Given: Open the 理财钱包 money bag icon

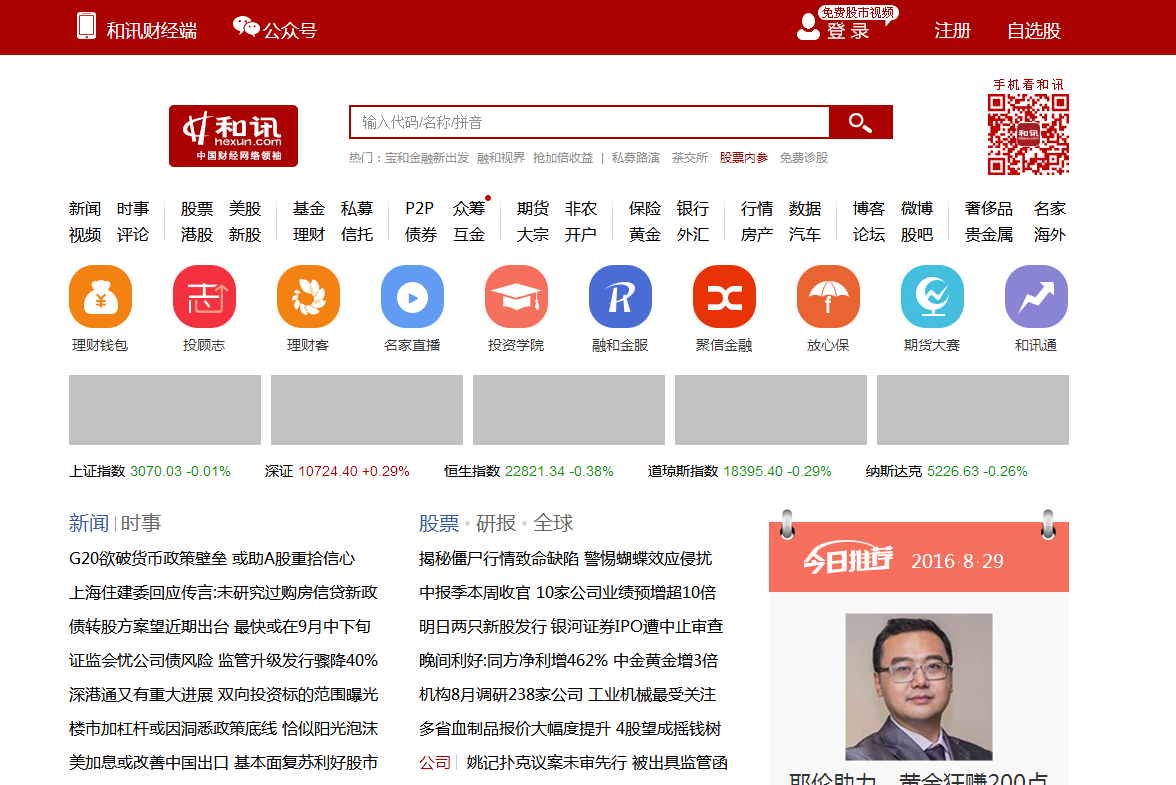Looking at the screenshot, I should [x=100, y=297].
